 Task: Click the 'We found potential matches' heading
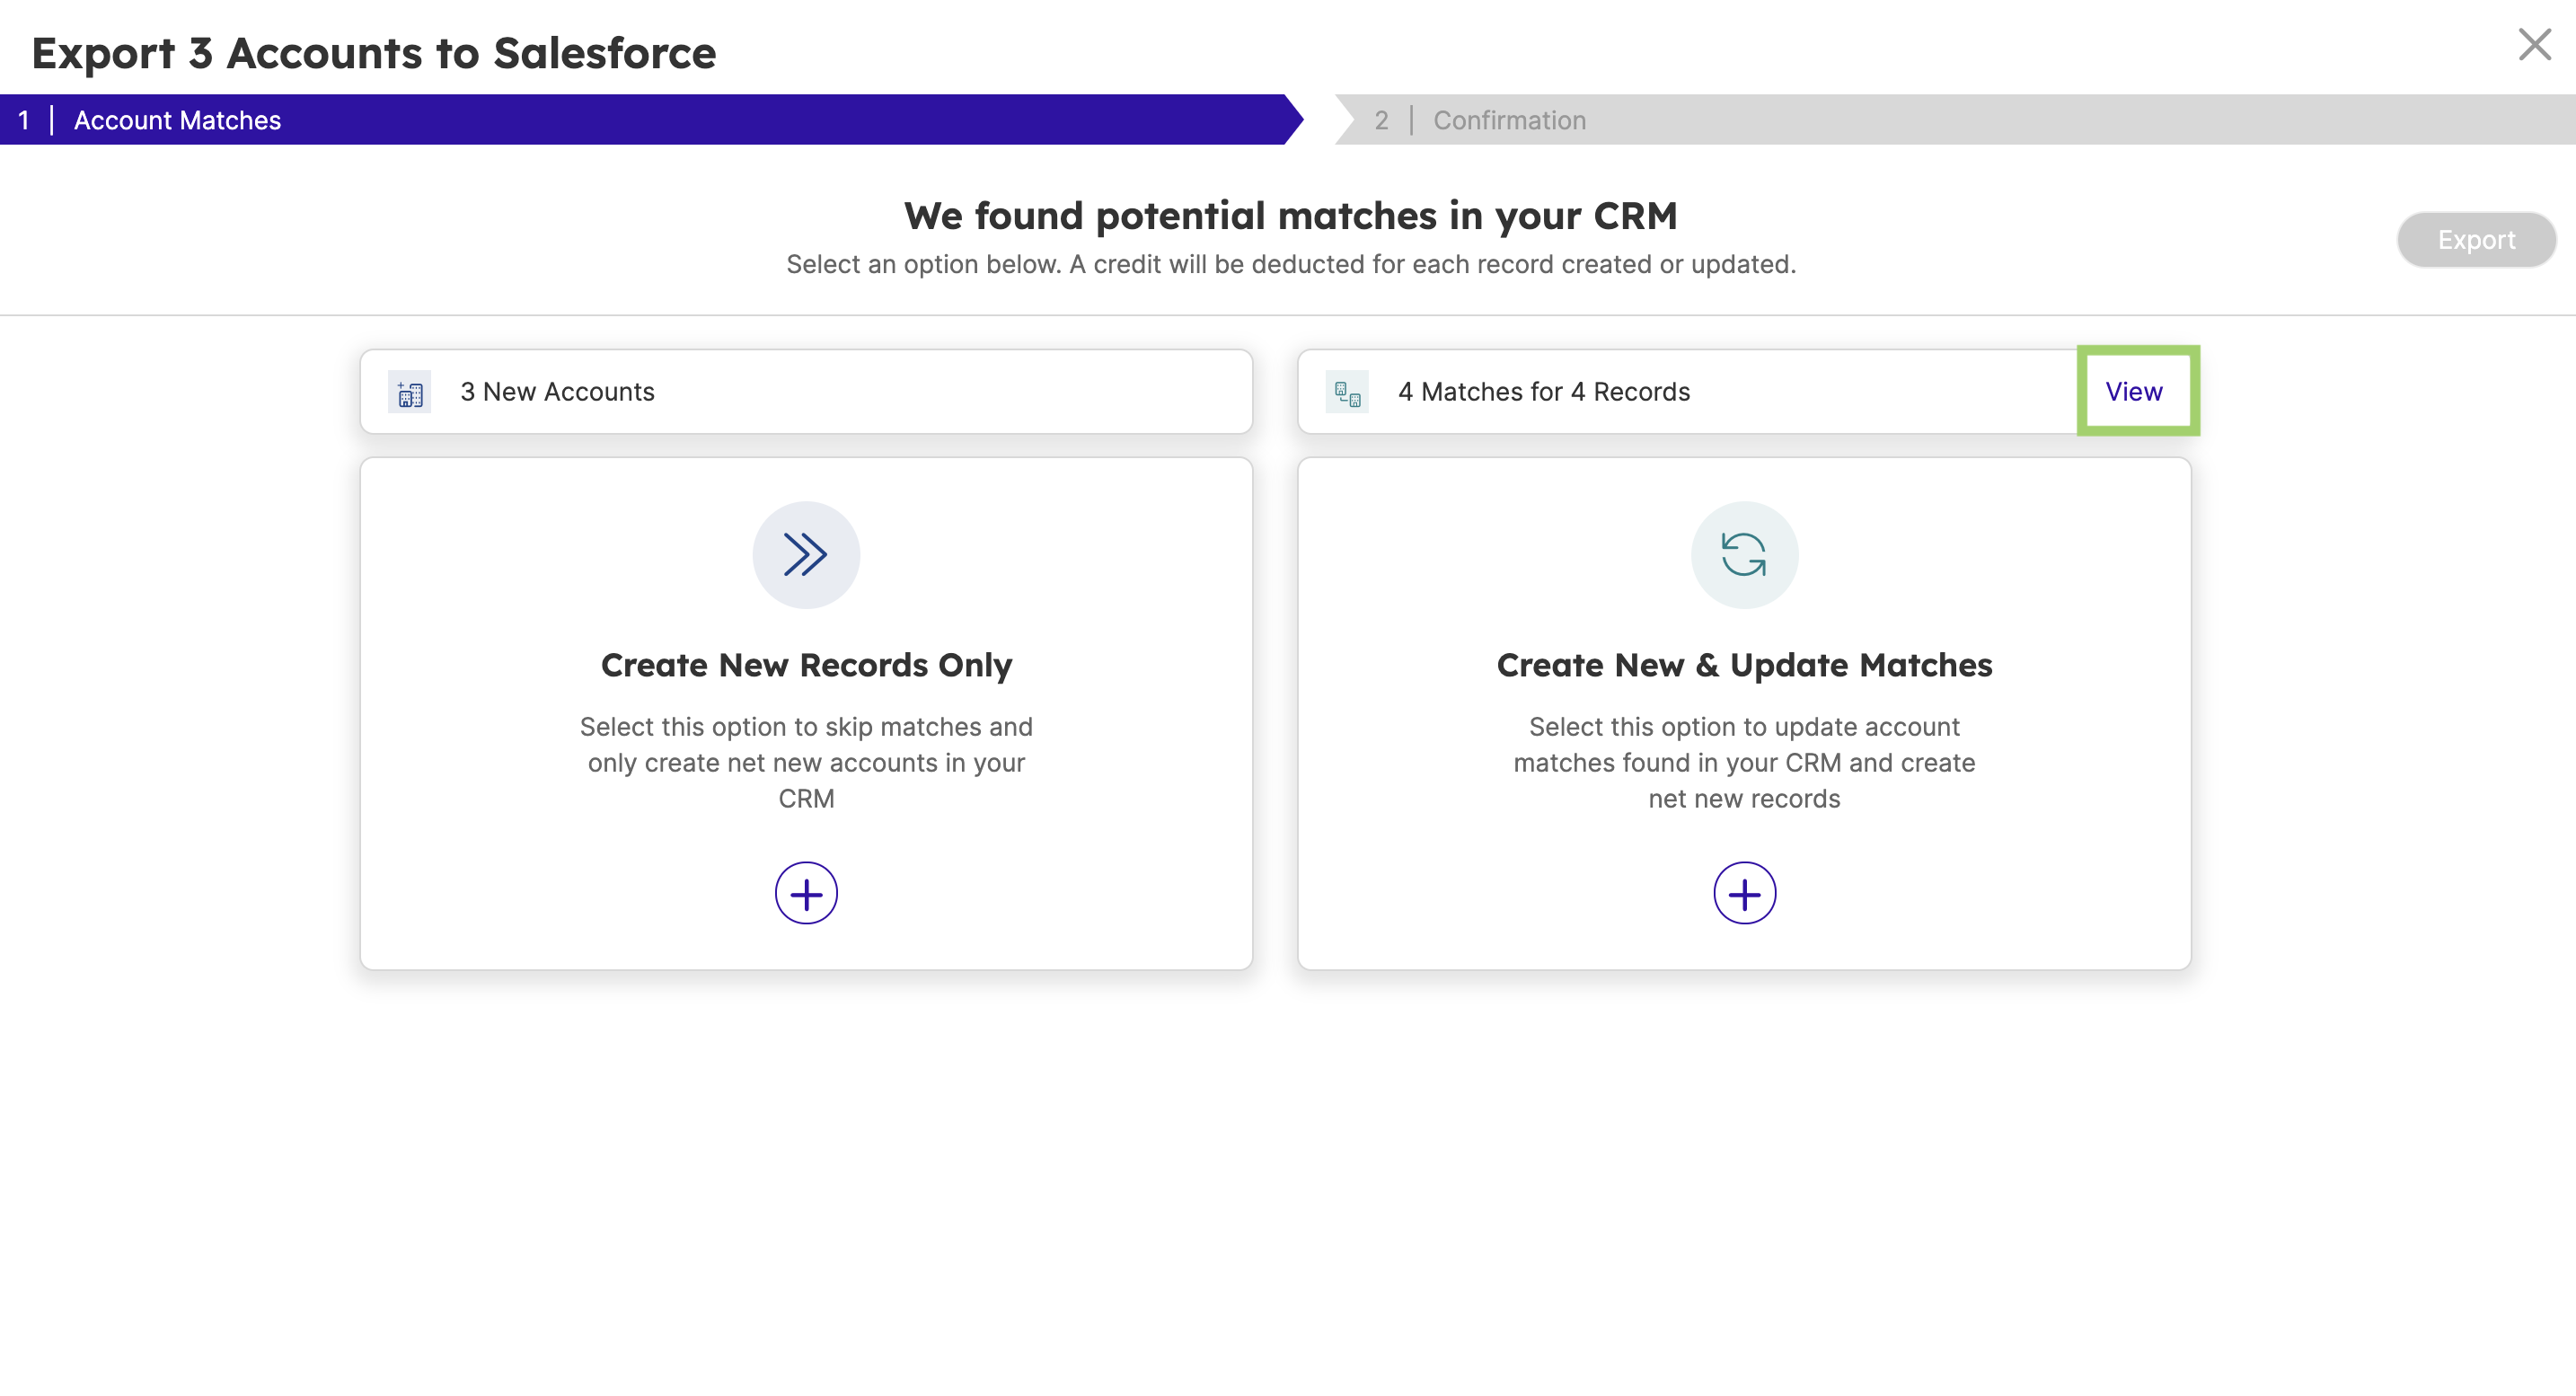(x=1290, y=216)
